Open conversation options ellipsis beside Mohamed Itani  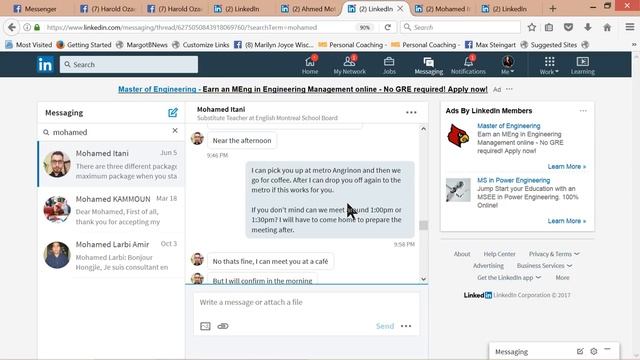411,113
